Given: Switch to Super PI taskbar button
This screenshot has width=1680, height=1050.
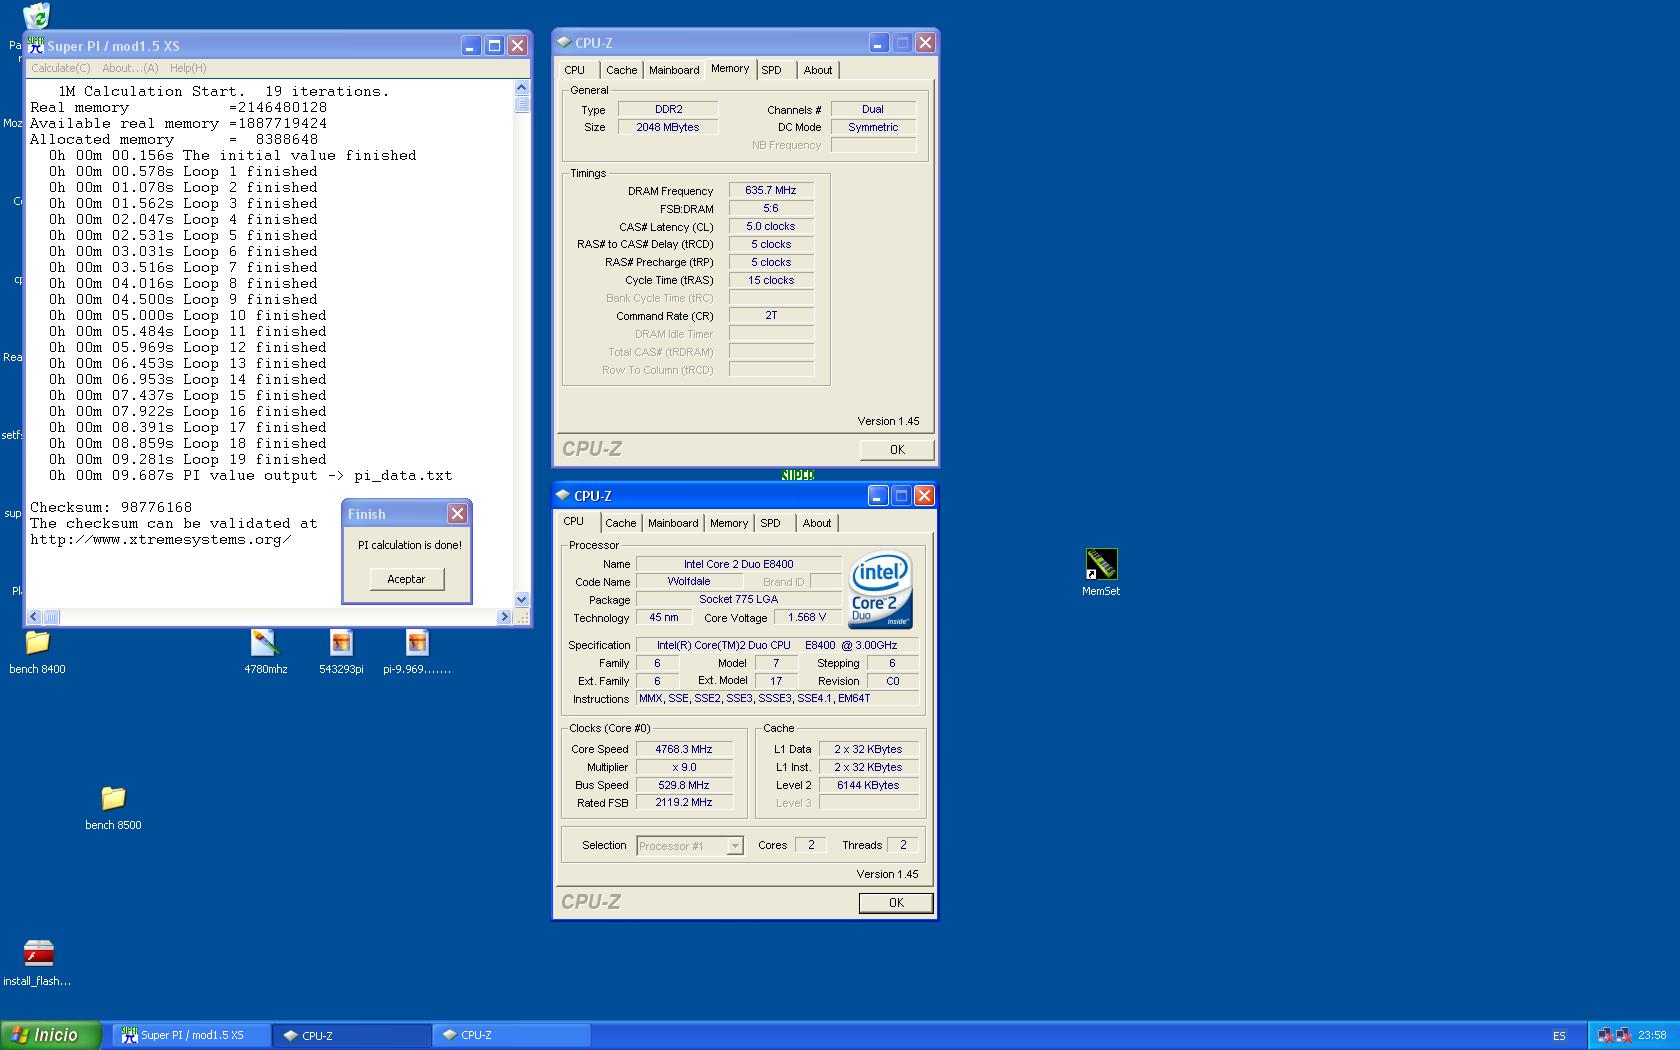Looking at the screenshot, I should click(x=191, y=1035).
